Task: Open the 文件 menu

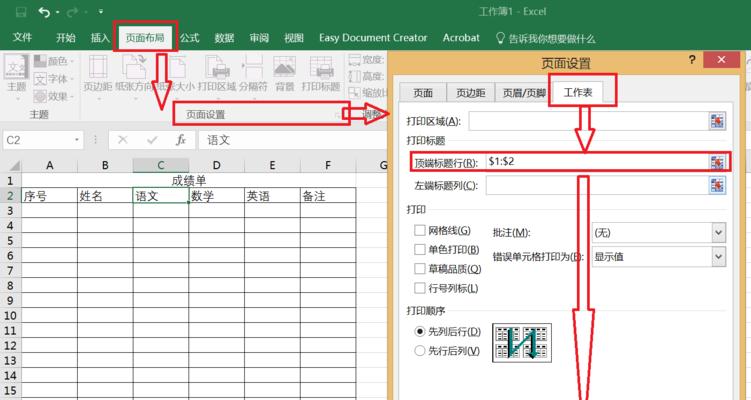Action: [x=22, y=37]
